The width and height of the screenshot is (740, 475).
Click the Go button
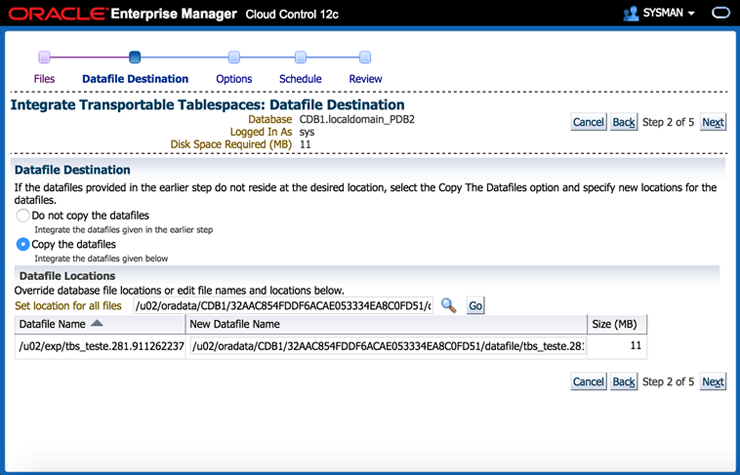point(475,305)
